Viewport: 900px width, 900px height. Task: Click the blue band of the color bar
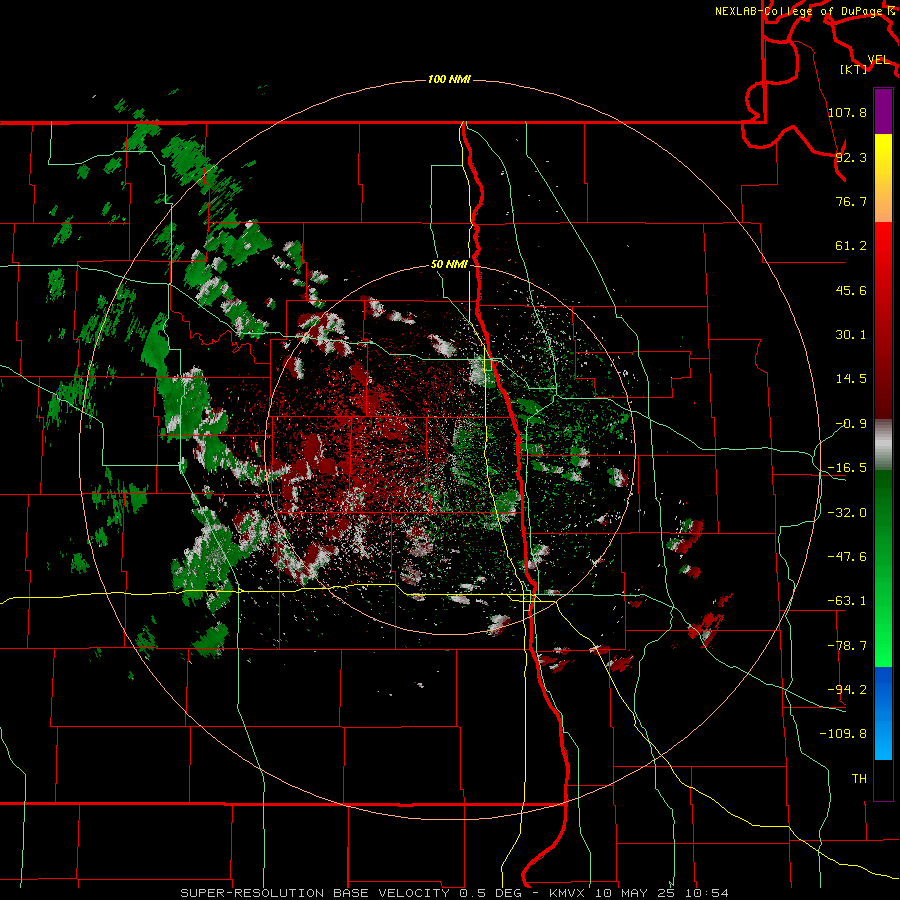point(883,713)
